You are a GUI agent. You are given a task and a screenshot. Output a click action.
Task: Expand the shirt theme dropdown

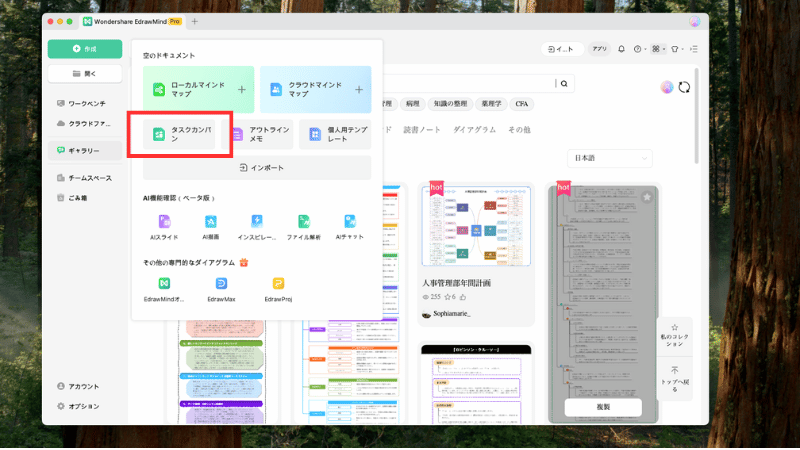tap(677, 49)
